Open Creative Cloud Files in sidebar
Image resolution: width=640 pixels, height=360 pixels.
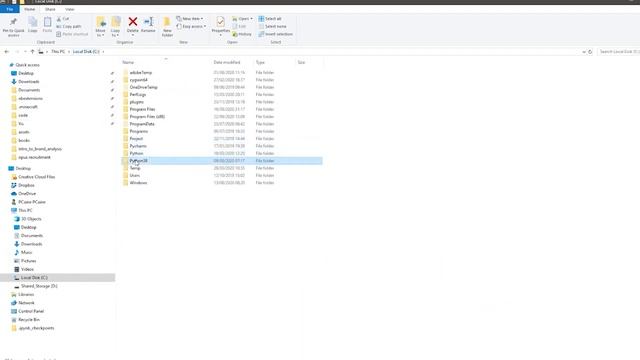tap(36, 177)
